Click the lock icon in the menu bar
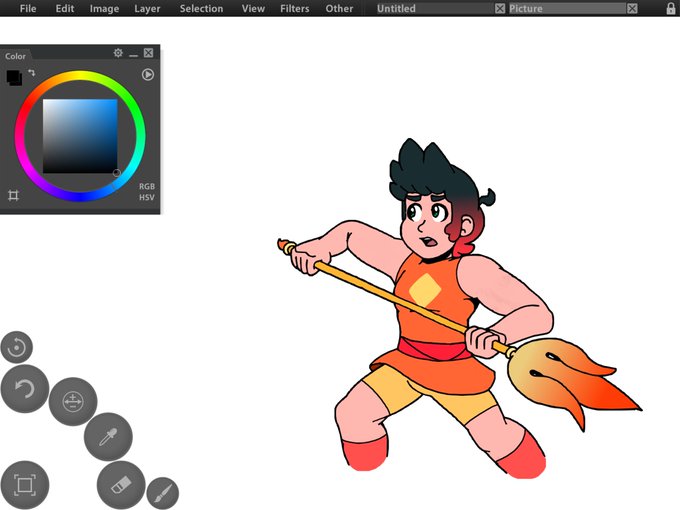 670,8
